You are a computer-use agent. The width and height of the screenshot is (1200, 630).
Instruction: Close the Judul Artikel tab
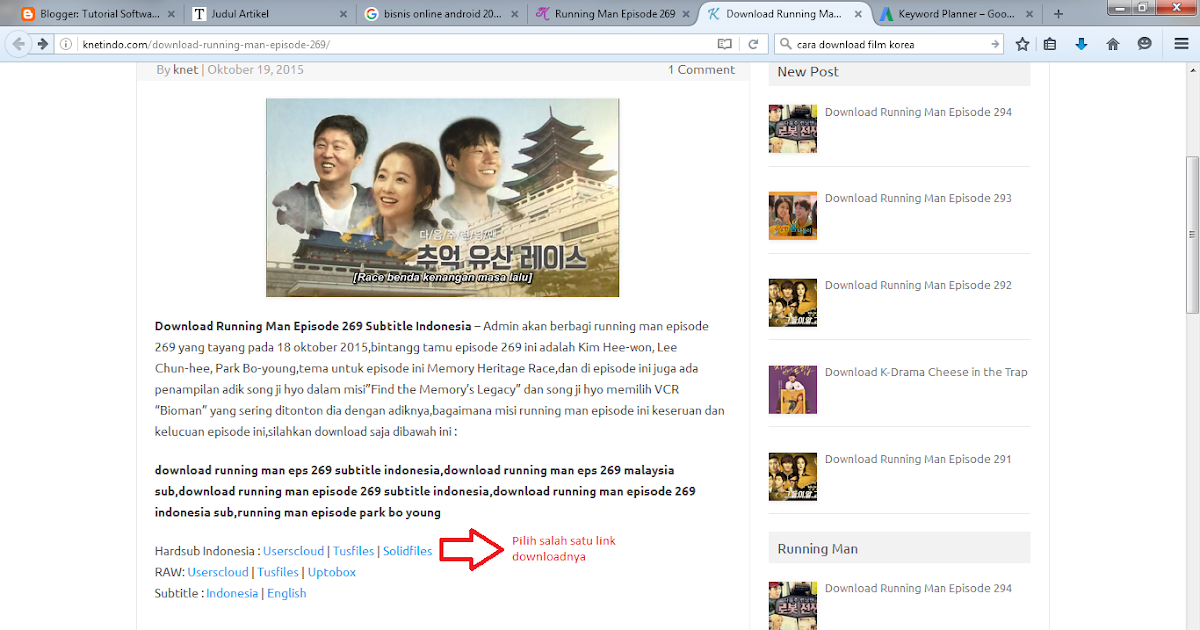[344, 14]
